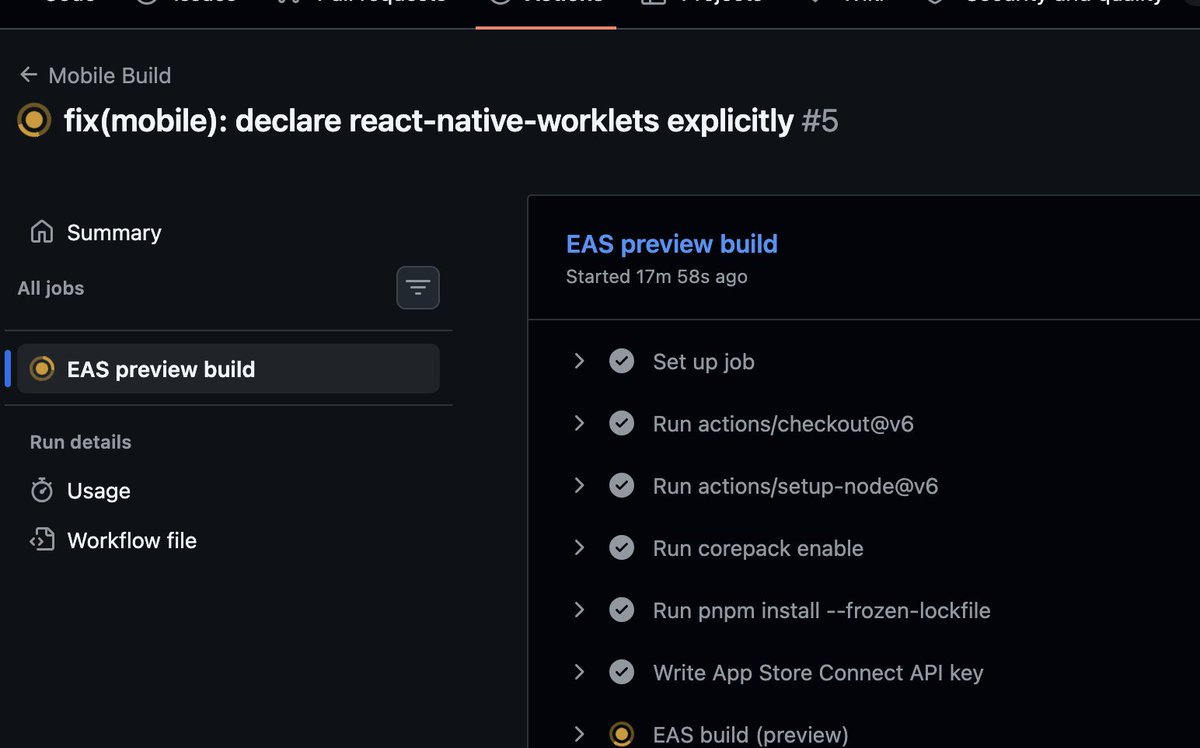
Task: Click the Usage stopwatch icon
Action: 42,490
